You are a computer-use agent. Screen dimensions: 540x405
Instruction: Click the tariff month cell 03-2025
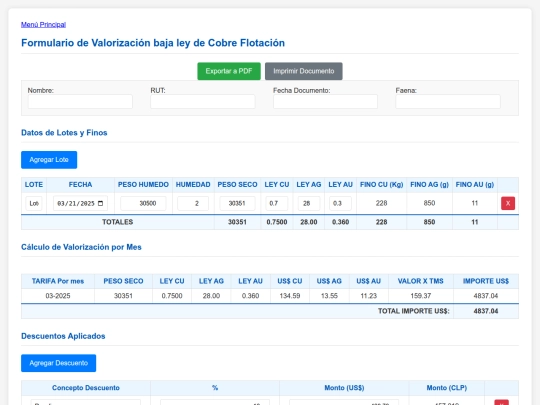point(58,296)
